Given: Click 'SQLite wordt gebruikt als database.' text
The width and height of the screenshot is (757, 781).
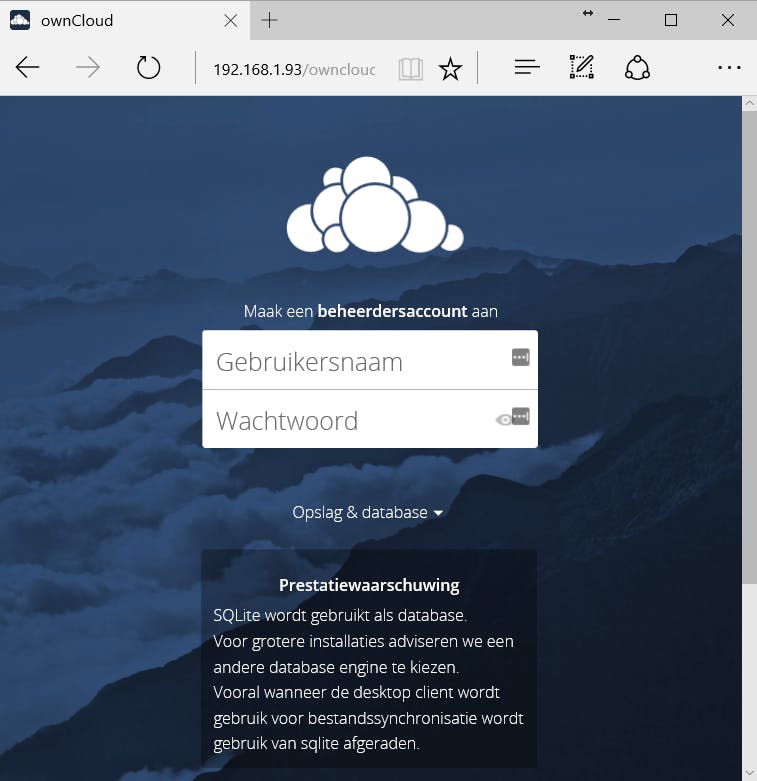Looking at the screenshot, I should [340, 616].
